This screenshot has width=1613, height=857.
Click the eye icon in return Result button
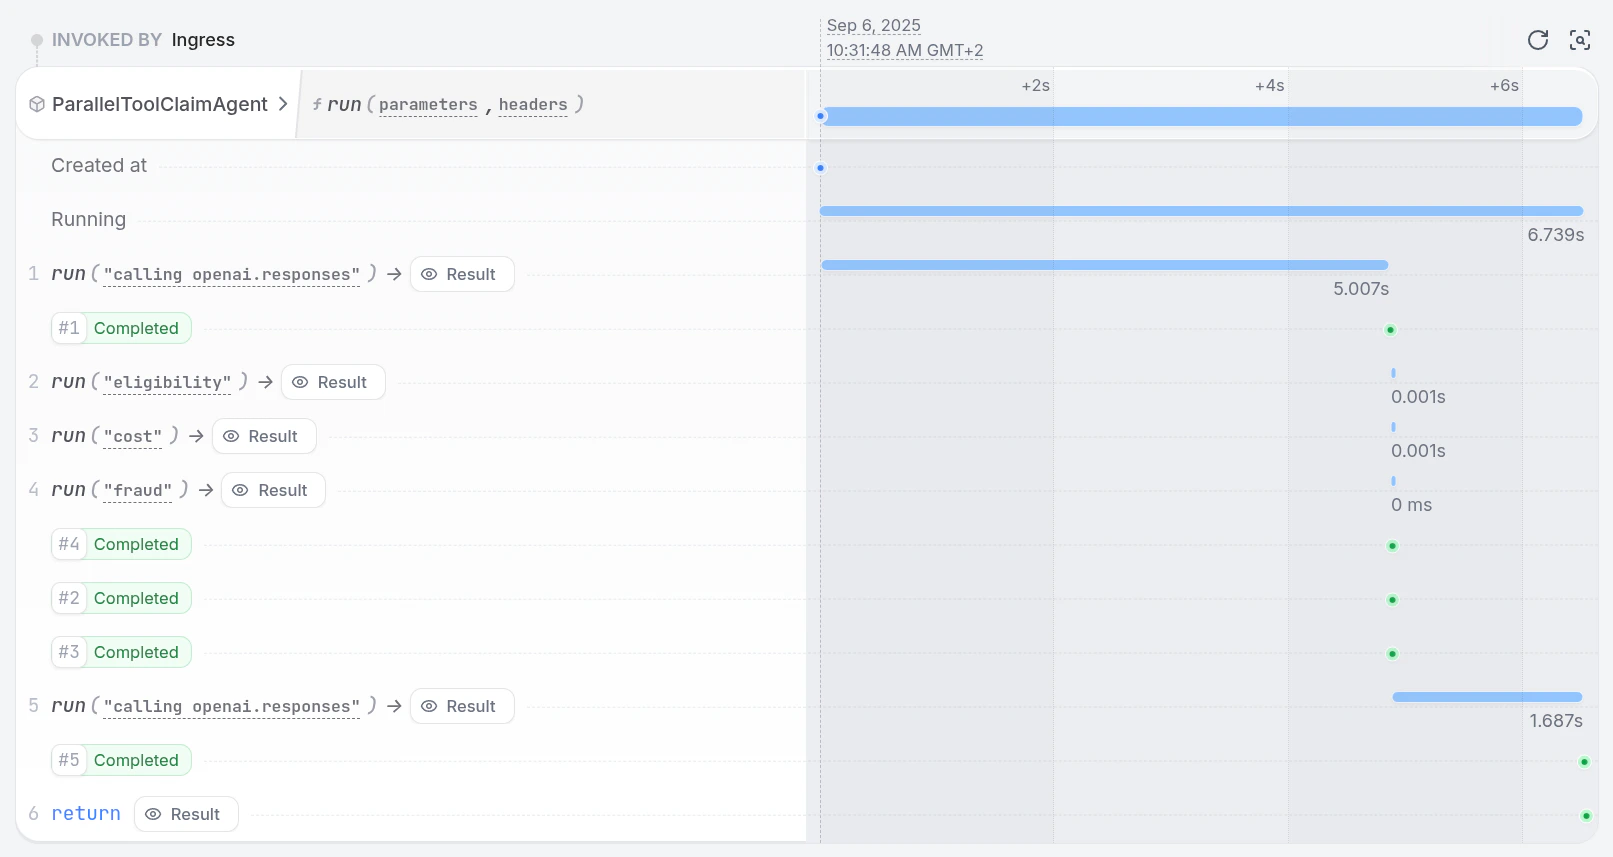click(153, 814)
